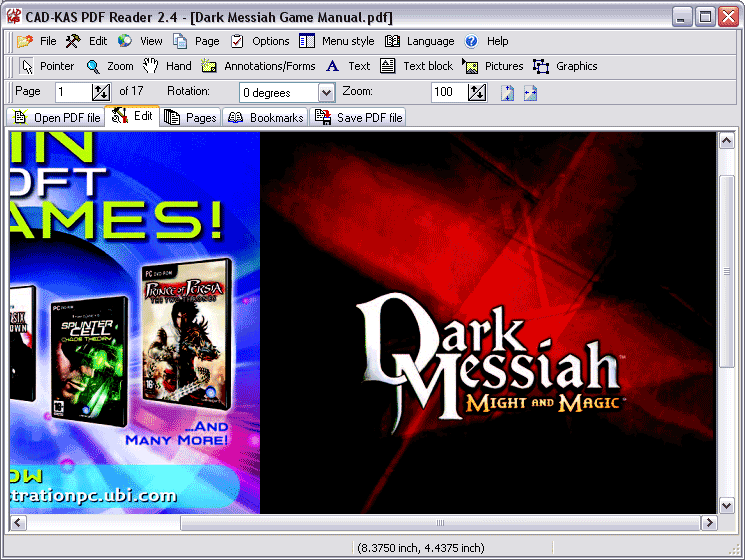Expand the Rotation dropdown arrow

(x=326, y=93)
